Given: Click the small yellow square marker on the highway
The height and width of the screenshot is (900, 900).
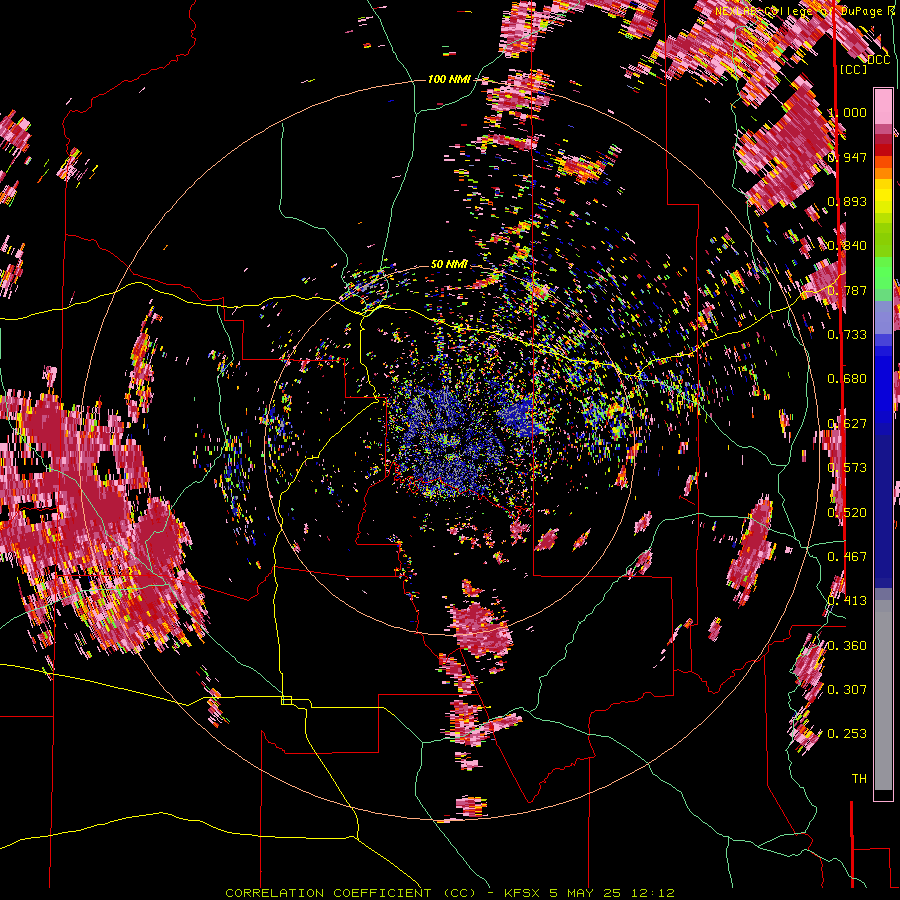Looking at the screenshot, I should 286,700.
